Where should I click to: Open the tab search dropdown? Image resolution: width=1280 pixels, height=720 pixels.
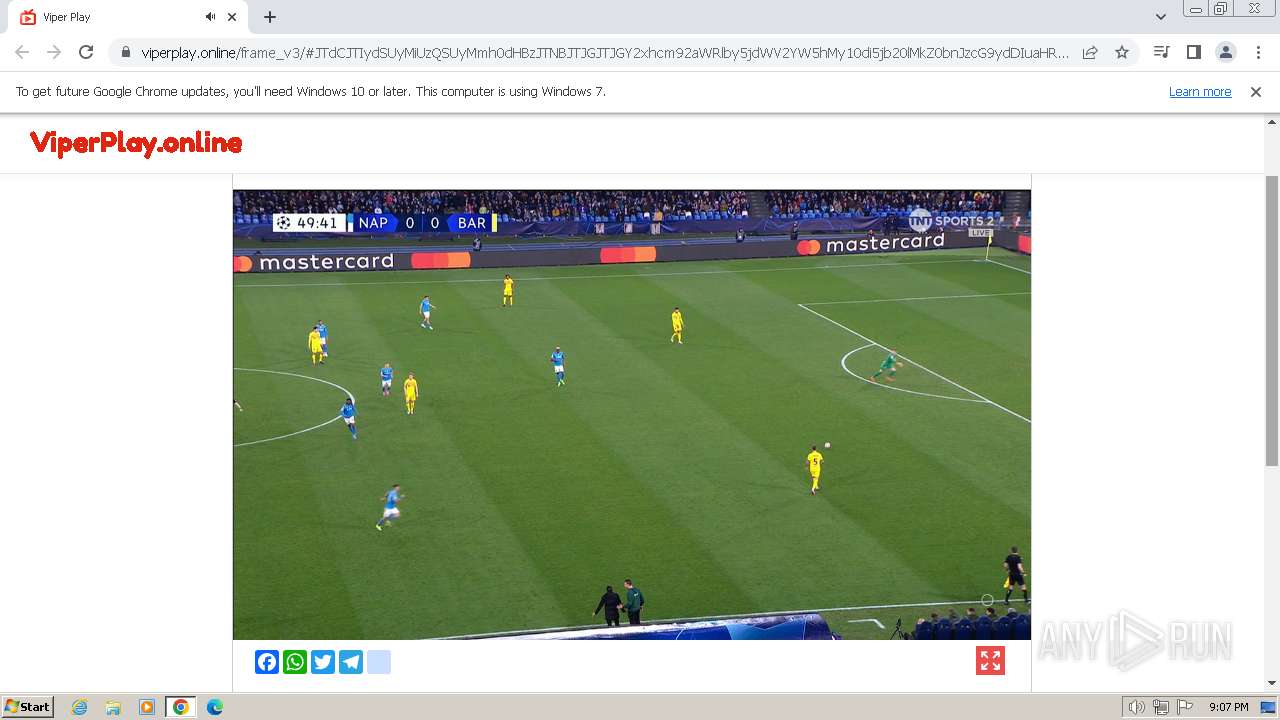coord(1160,17)
